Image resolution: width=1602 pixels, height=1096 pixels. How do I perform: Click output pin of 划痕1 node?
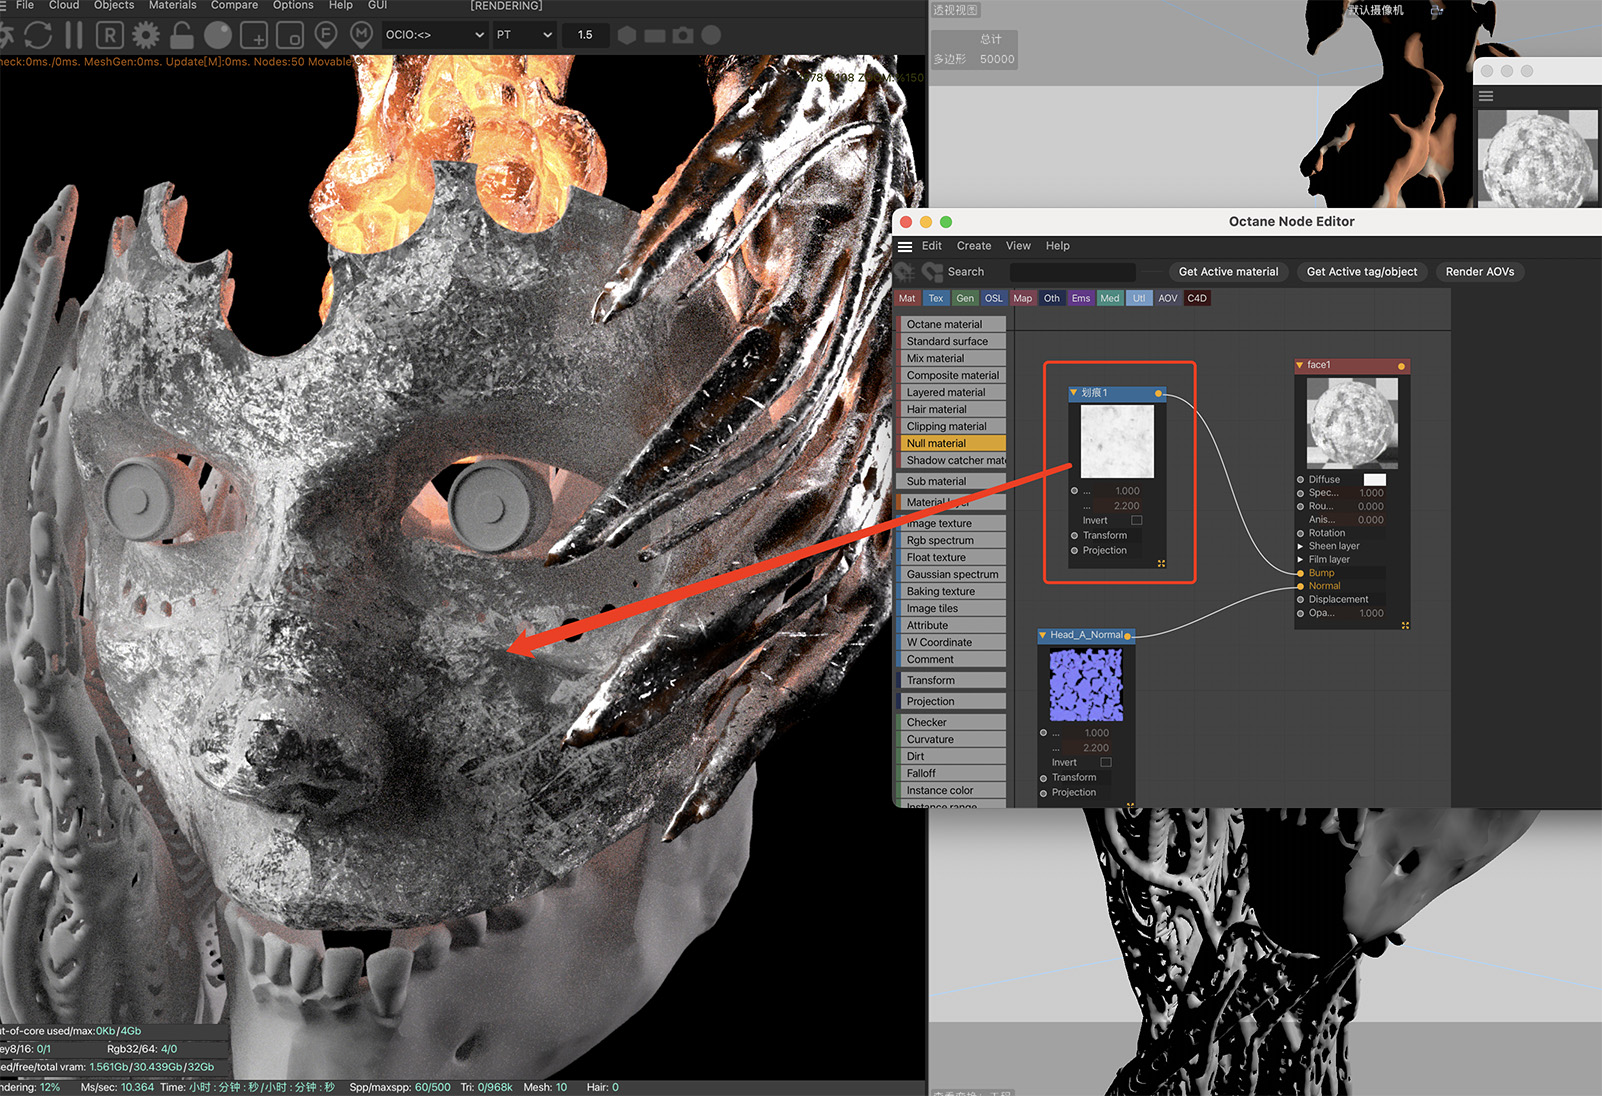[1159, 393]
